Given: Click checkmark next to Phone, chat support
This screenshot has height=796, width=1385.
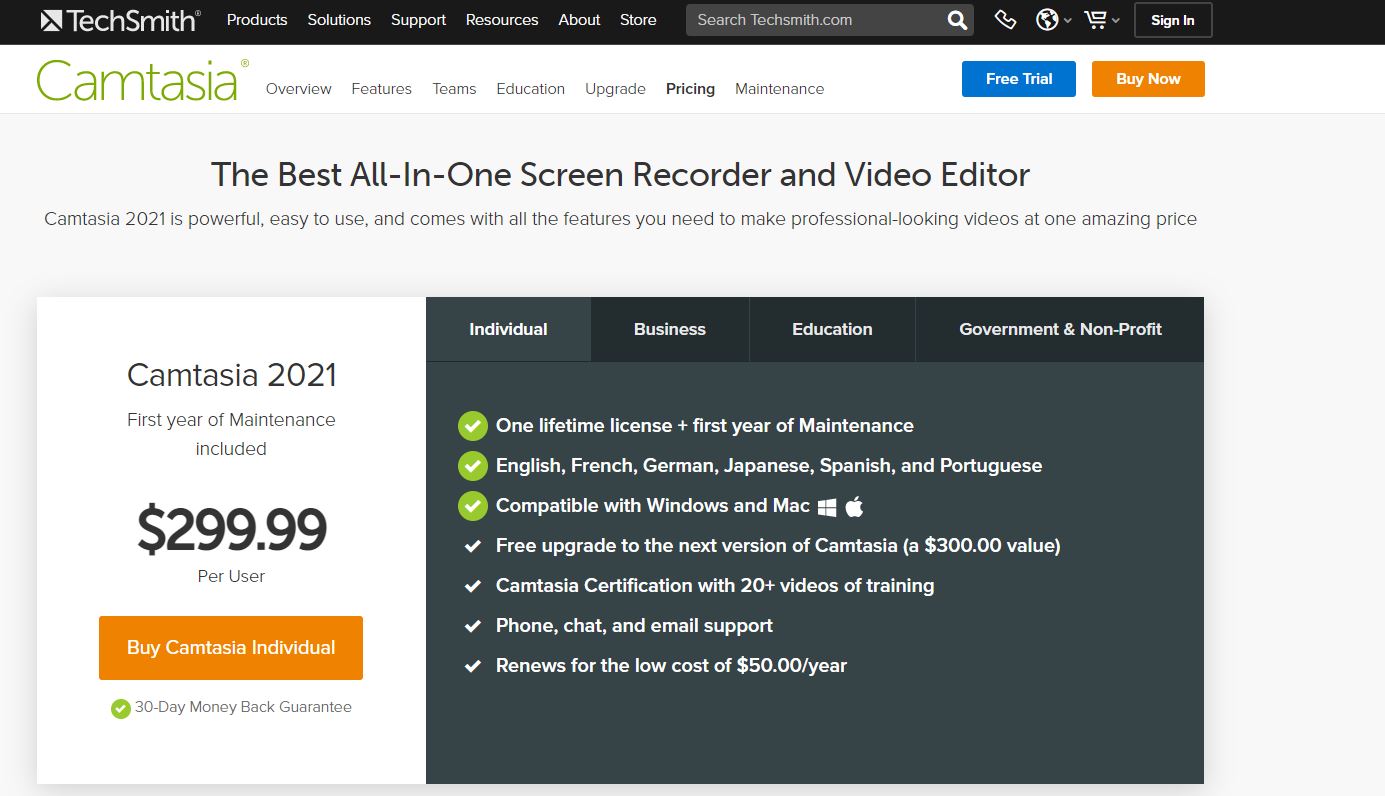Looking at the screenshot, I should click(x=473, y=626).
